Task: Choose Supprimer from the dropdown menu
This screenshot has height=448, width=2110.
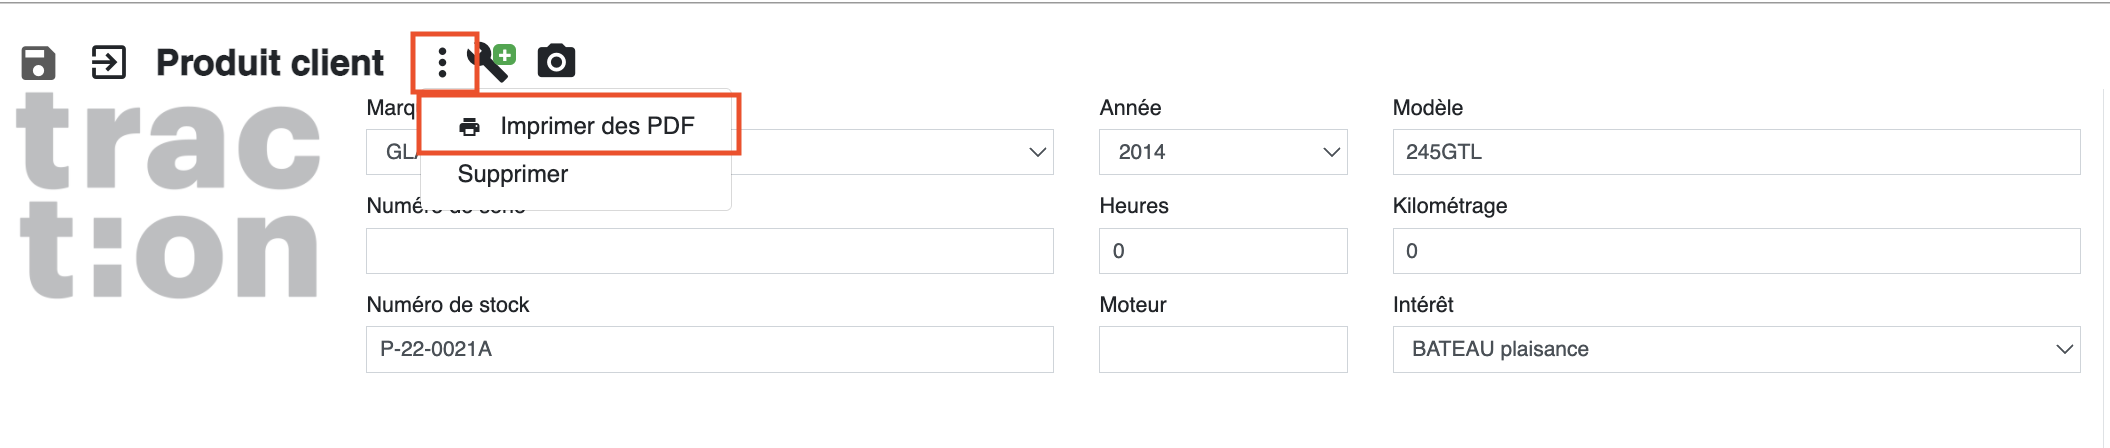Action: pos(512,174)
